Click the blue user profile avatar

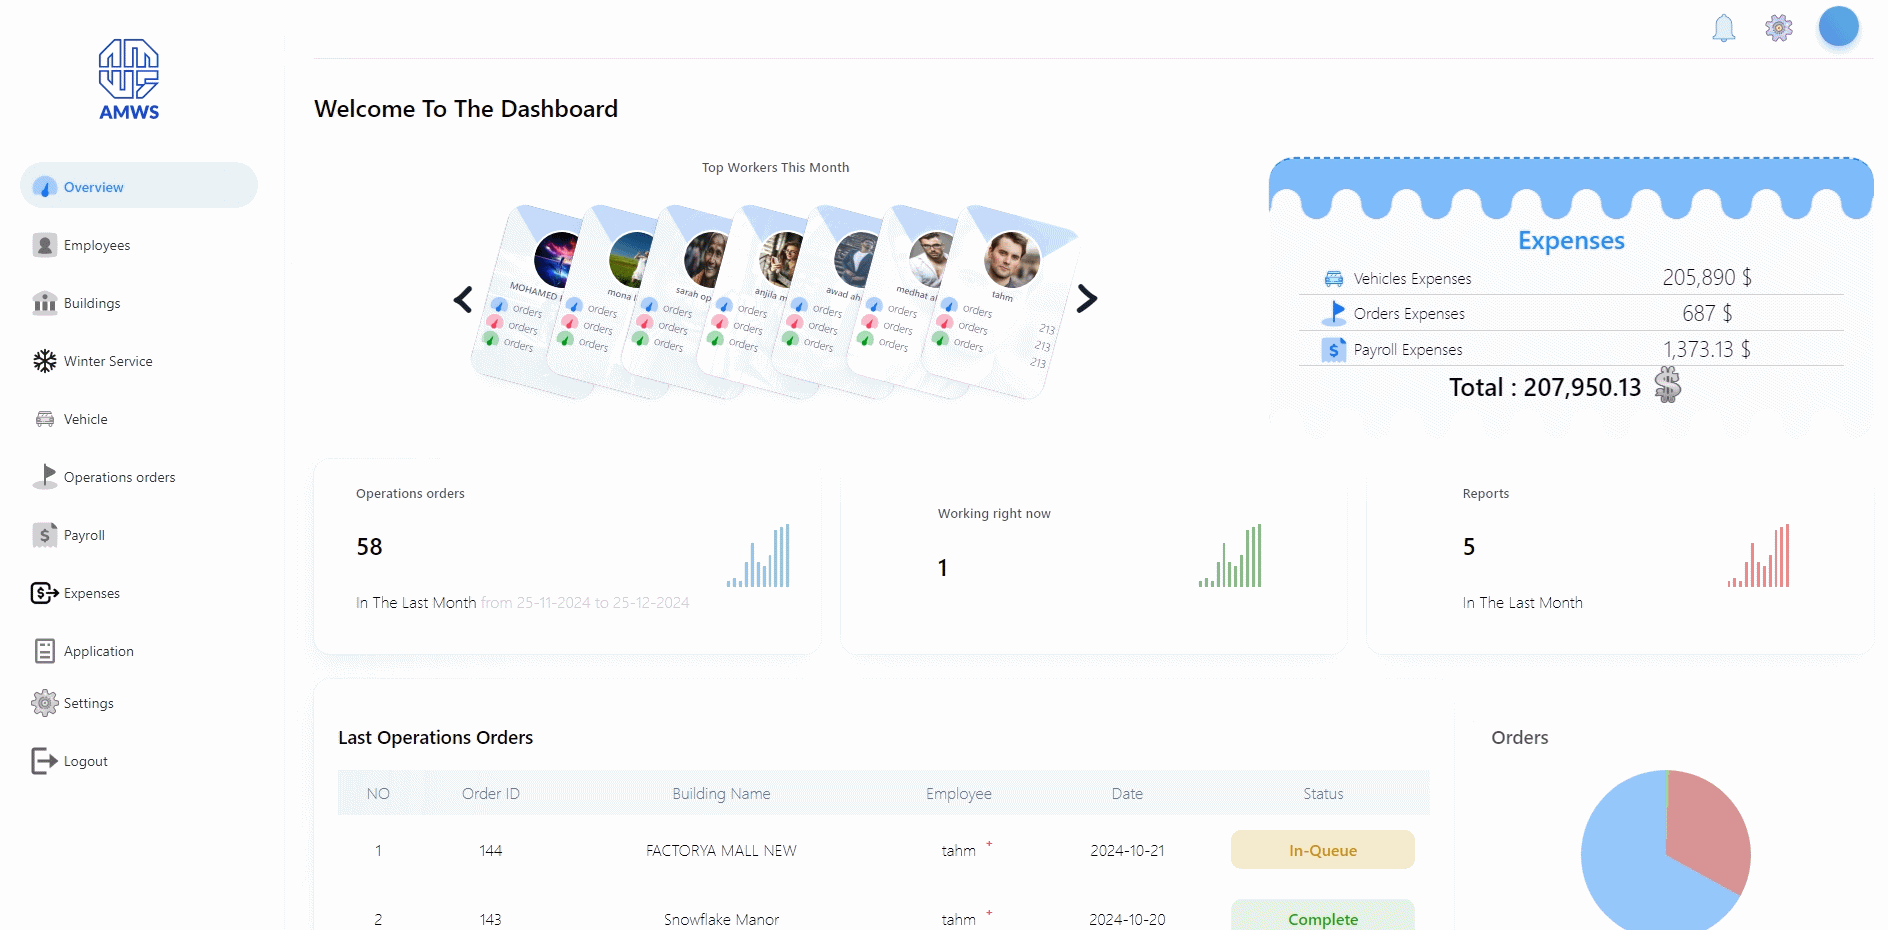1838,27
